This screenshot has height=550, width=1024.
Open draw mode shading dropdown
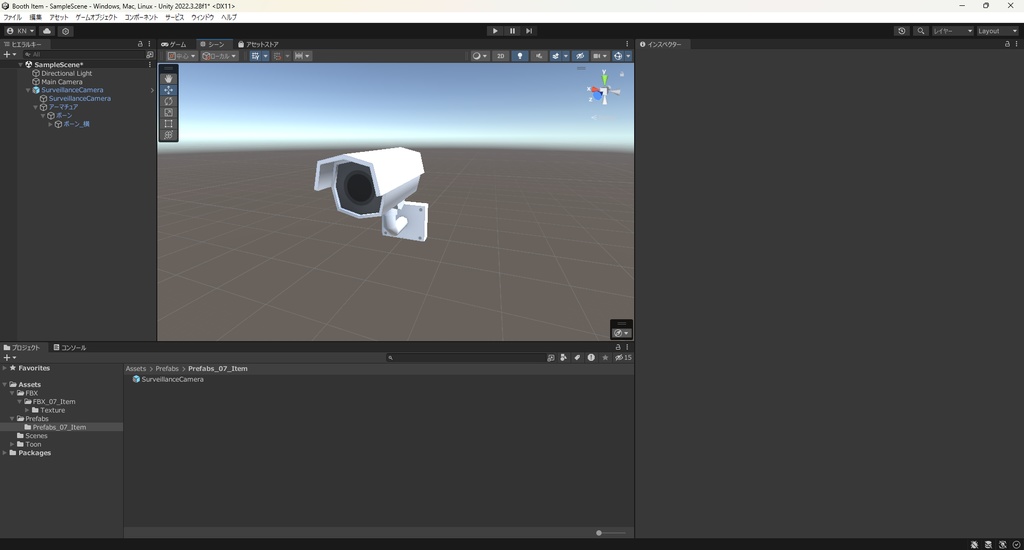click(x=479, y=56)
